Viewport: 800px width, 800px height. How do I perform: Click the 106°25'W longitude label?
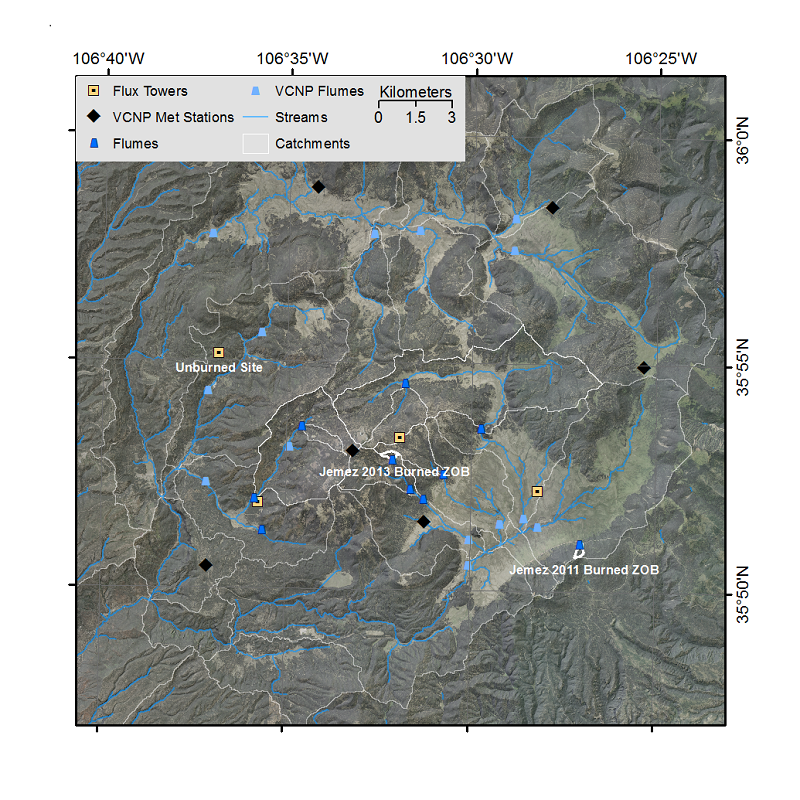[663, 58]
